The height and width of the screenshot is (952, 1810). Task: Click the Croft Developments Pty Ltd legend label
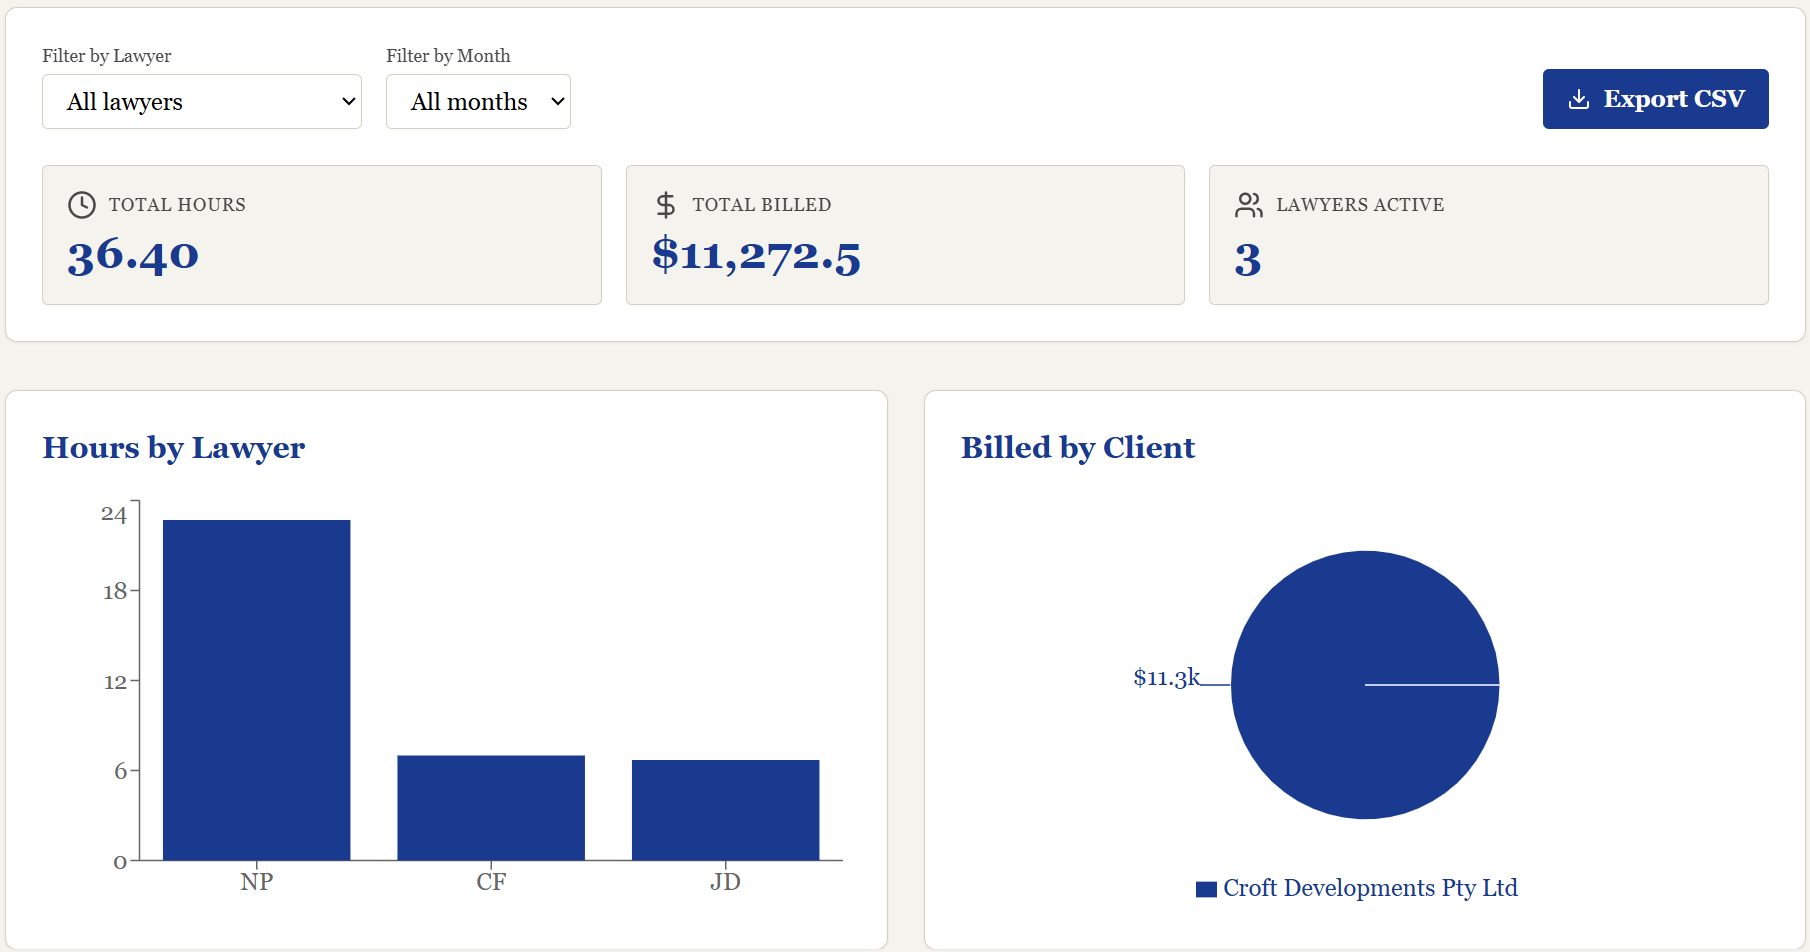click(1370, 888)
